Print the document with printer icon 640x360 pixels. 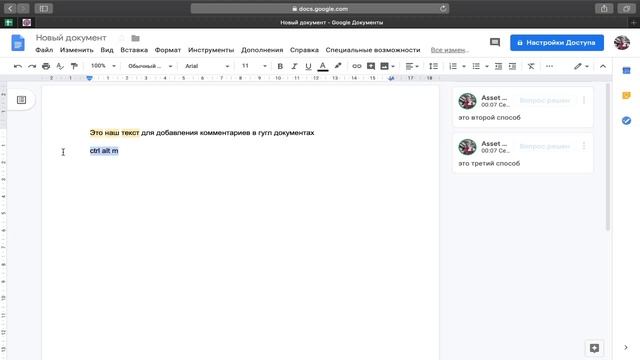(x=46, y=66)
